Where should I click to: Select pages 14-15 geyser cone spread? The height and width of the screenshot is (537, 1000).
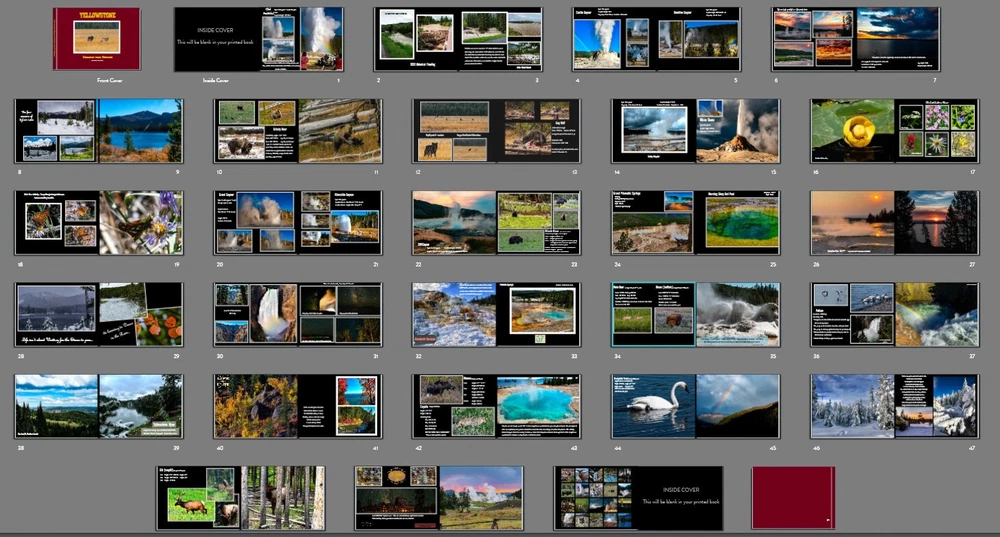pyautogui.click(x=695, y=131)
